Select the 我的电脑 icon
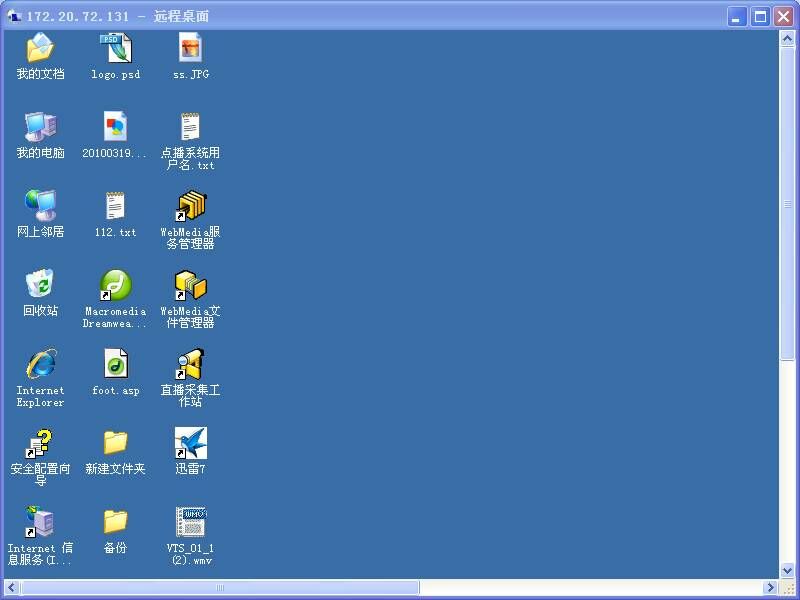The width and height of the screenshot is (800, 600). coord(40,127)
